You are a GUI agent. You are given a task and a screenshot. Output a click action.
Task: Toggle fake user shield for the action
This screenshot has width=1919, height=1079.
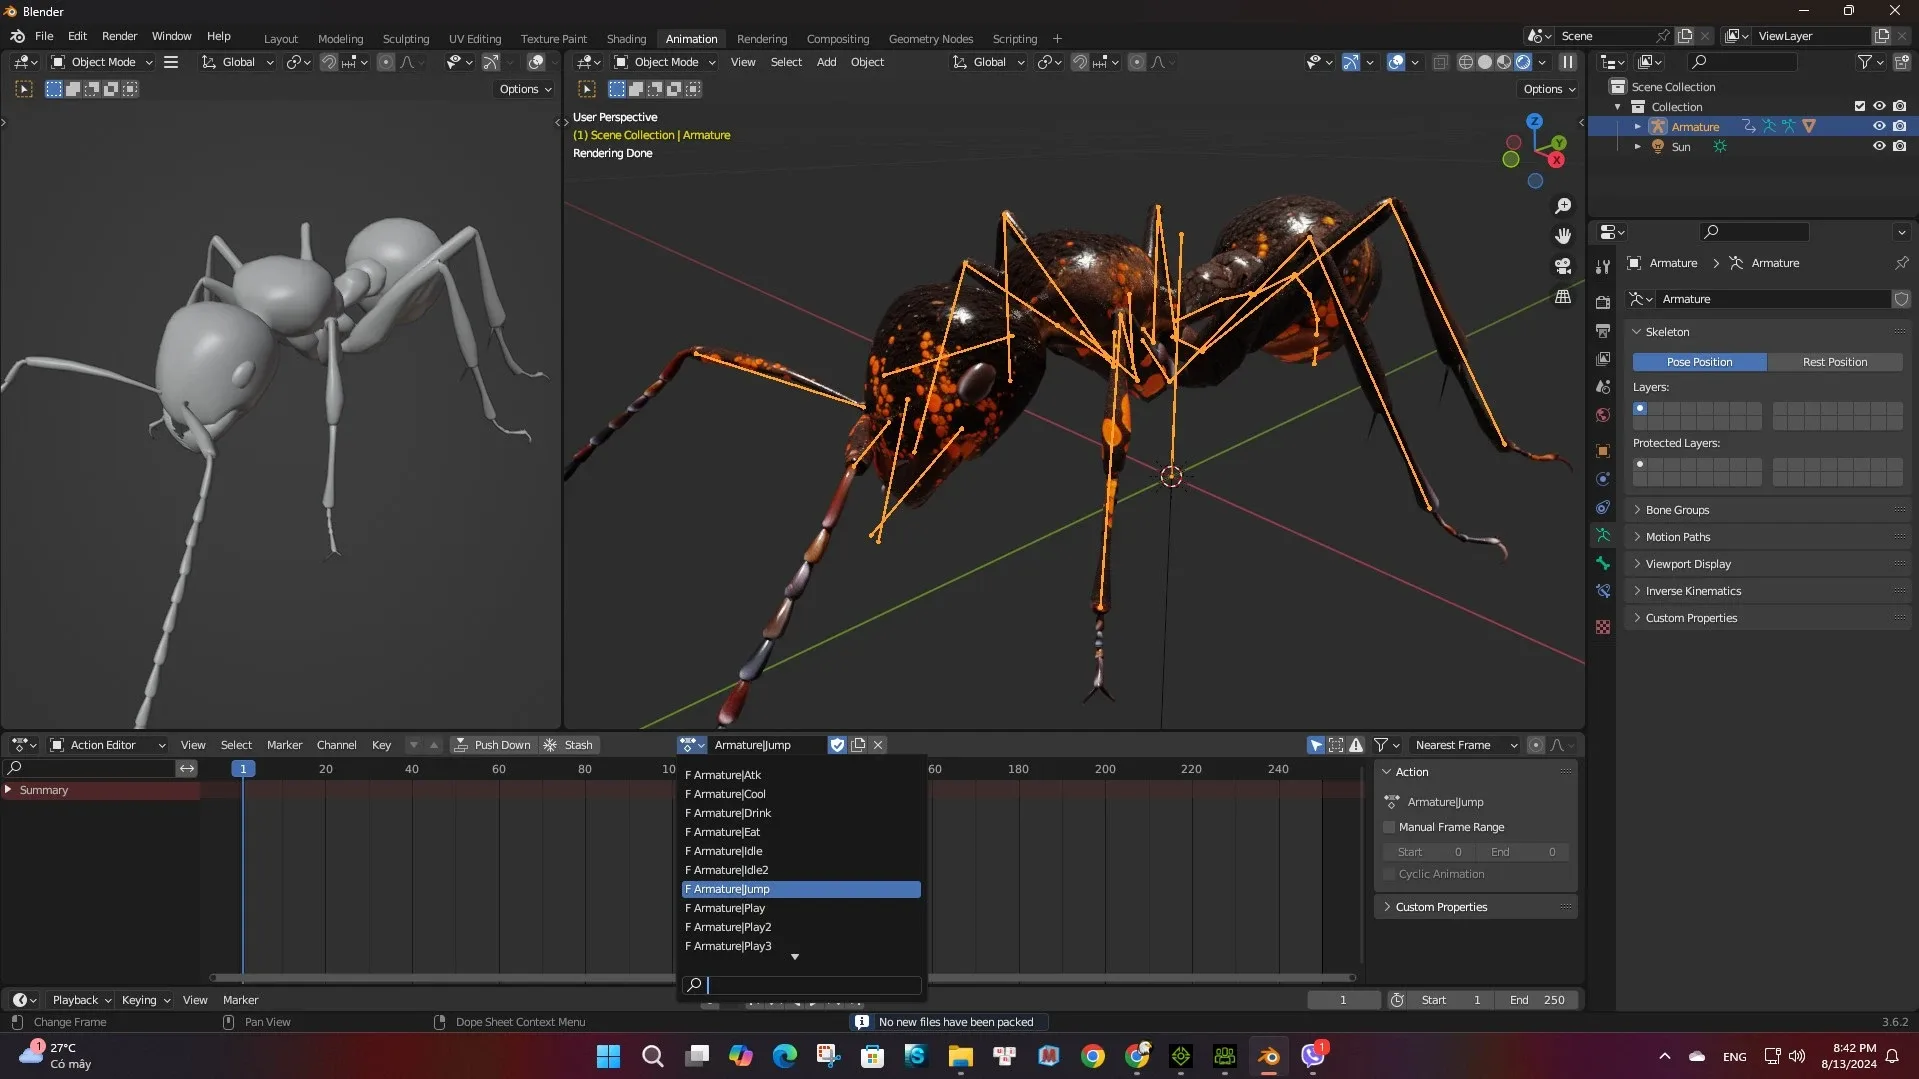(837, 745)
